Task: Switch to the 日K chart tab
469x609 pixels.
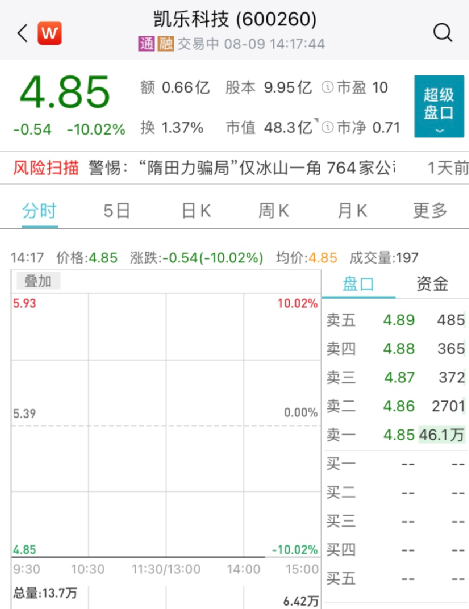Action: click(x=196, y=211)
